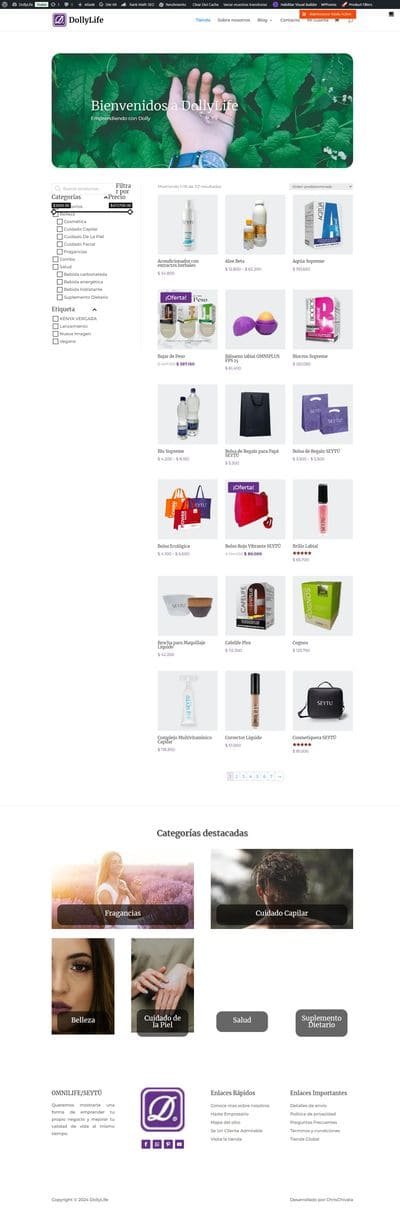Screen dimensions: 400x1226
Task: Click the Política de privacidad footer link
Action: click(315, 1113)
